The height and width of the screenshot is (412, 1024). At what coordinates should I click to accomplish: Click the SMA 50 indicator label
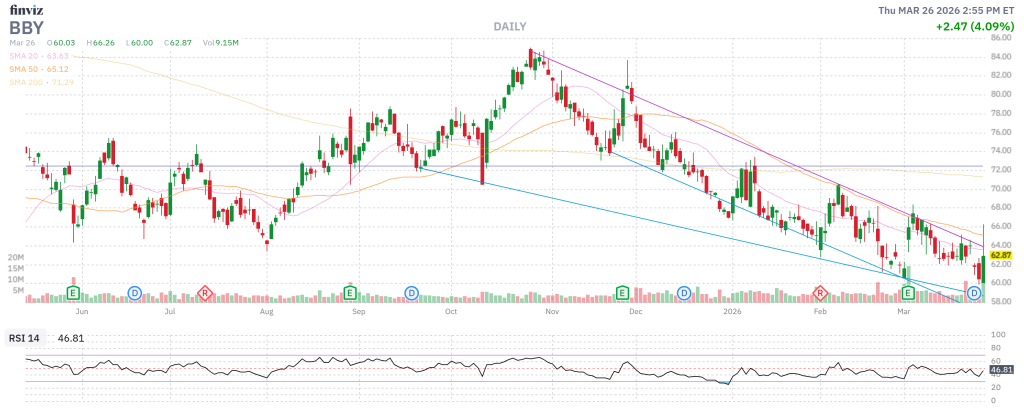(x=41, y=69)
